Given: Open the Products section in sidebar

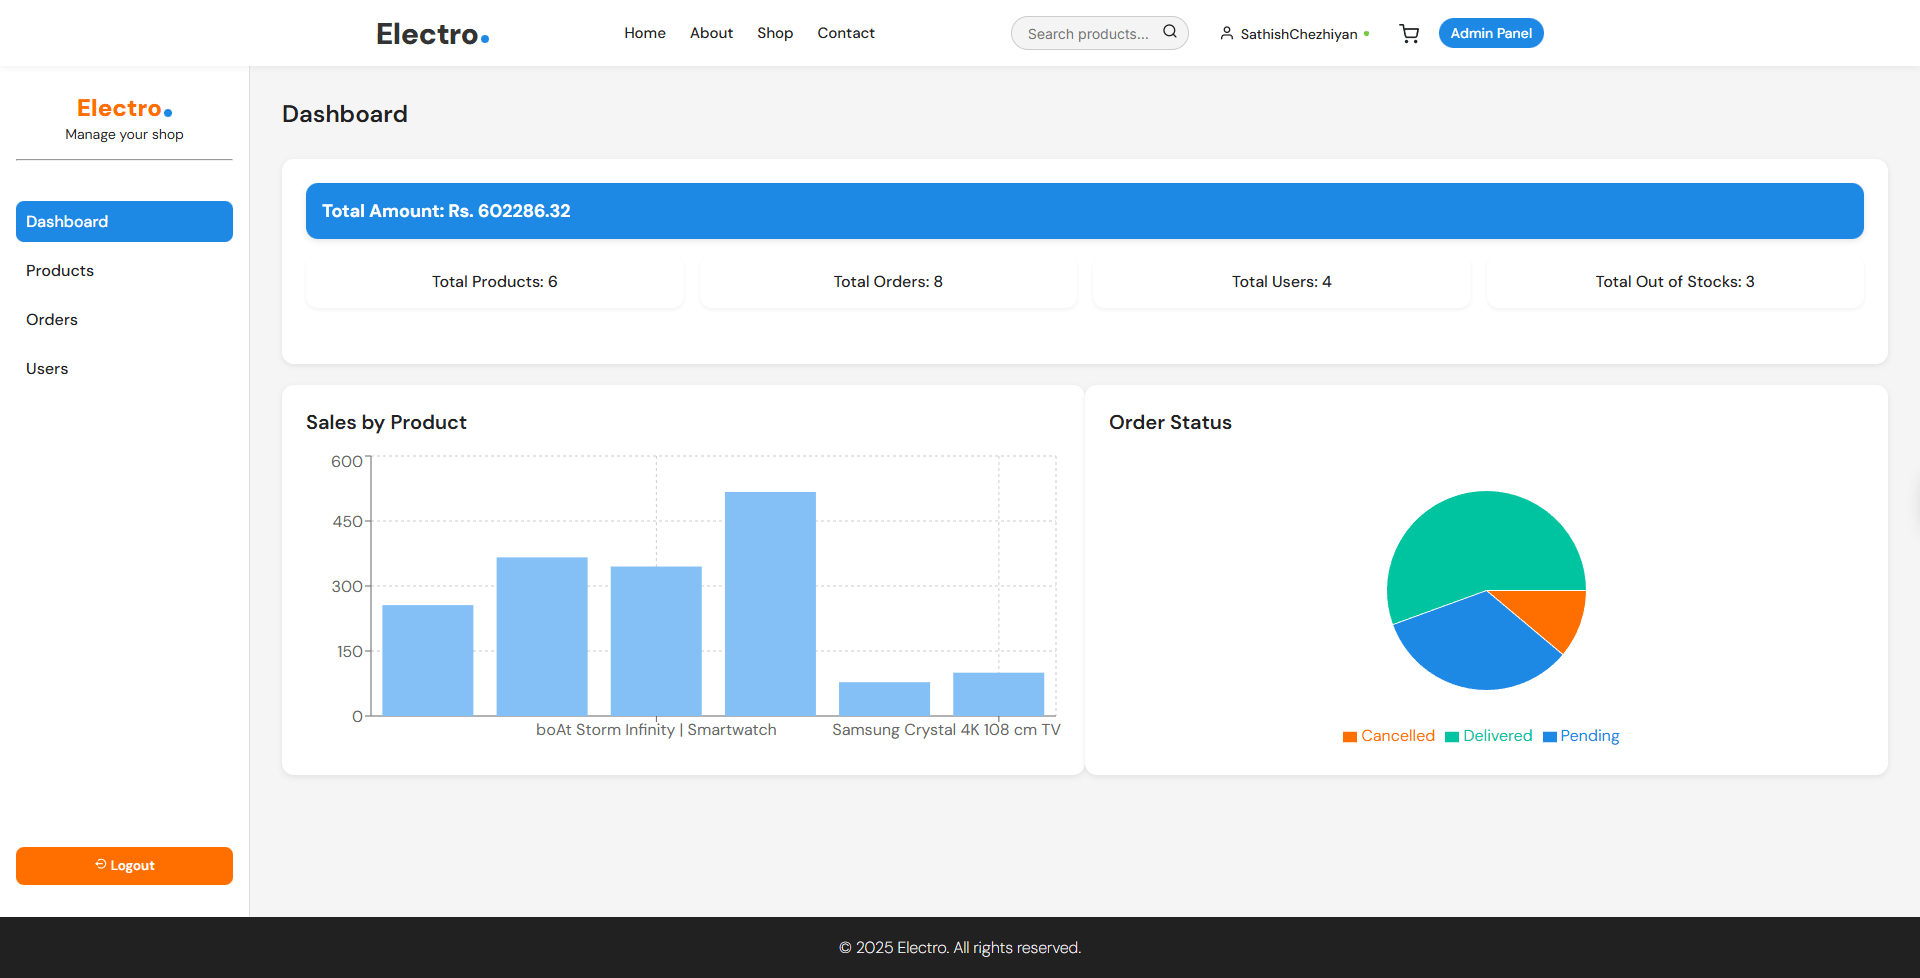Looking at the screenshot, I should (60, 271).
